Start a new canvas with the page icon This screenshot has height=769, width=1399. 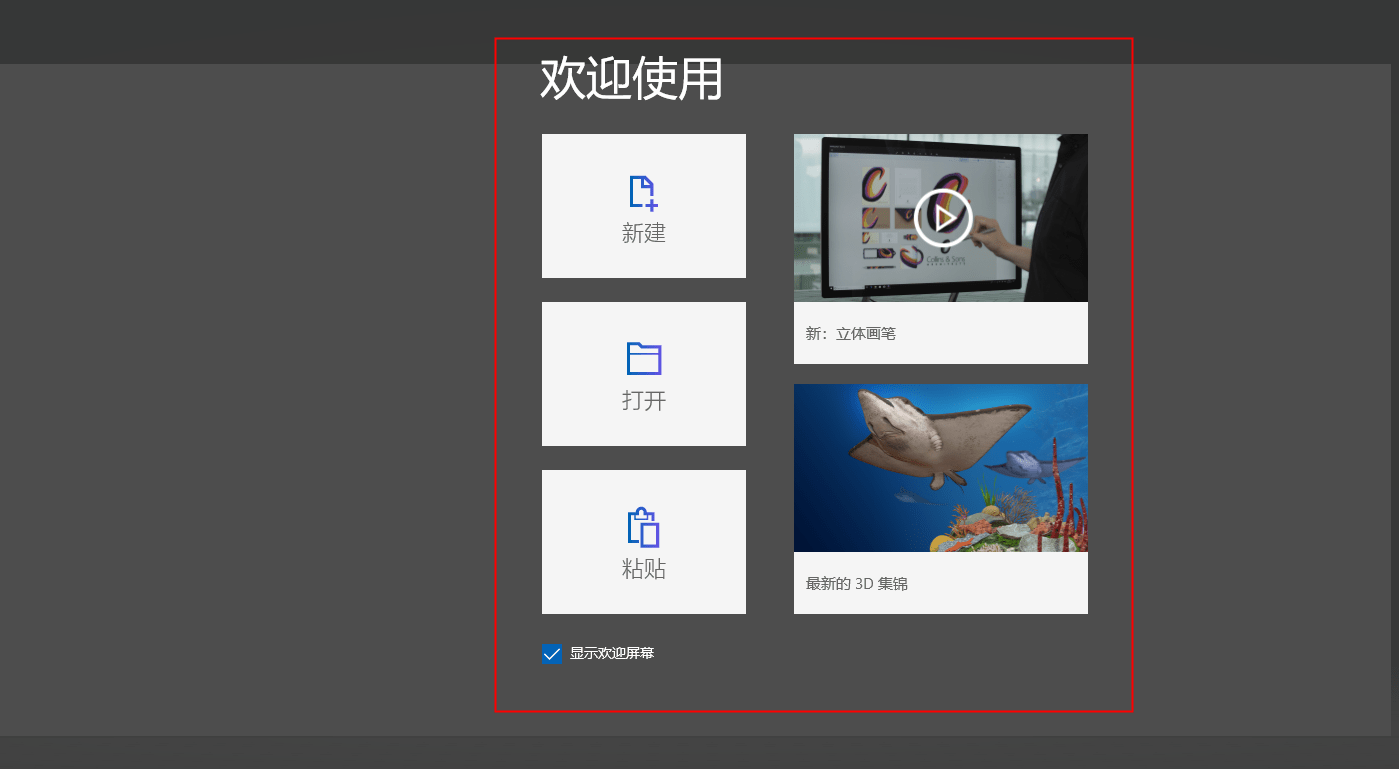643,192
